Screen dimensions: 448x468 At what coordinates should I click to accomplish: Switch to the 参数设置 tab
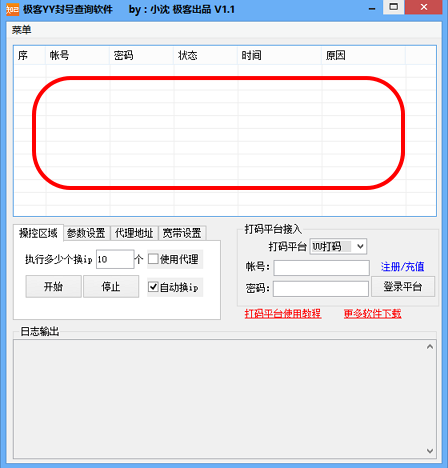pos(86,233)
